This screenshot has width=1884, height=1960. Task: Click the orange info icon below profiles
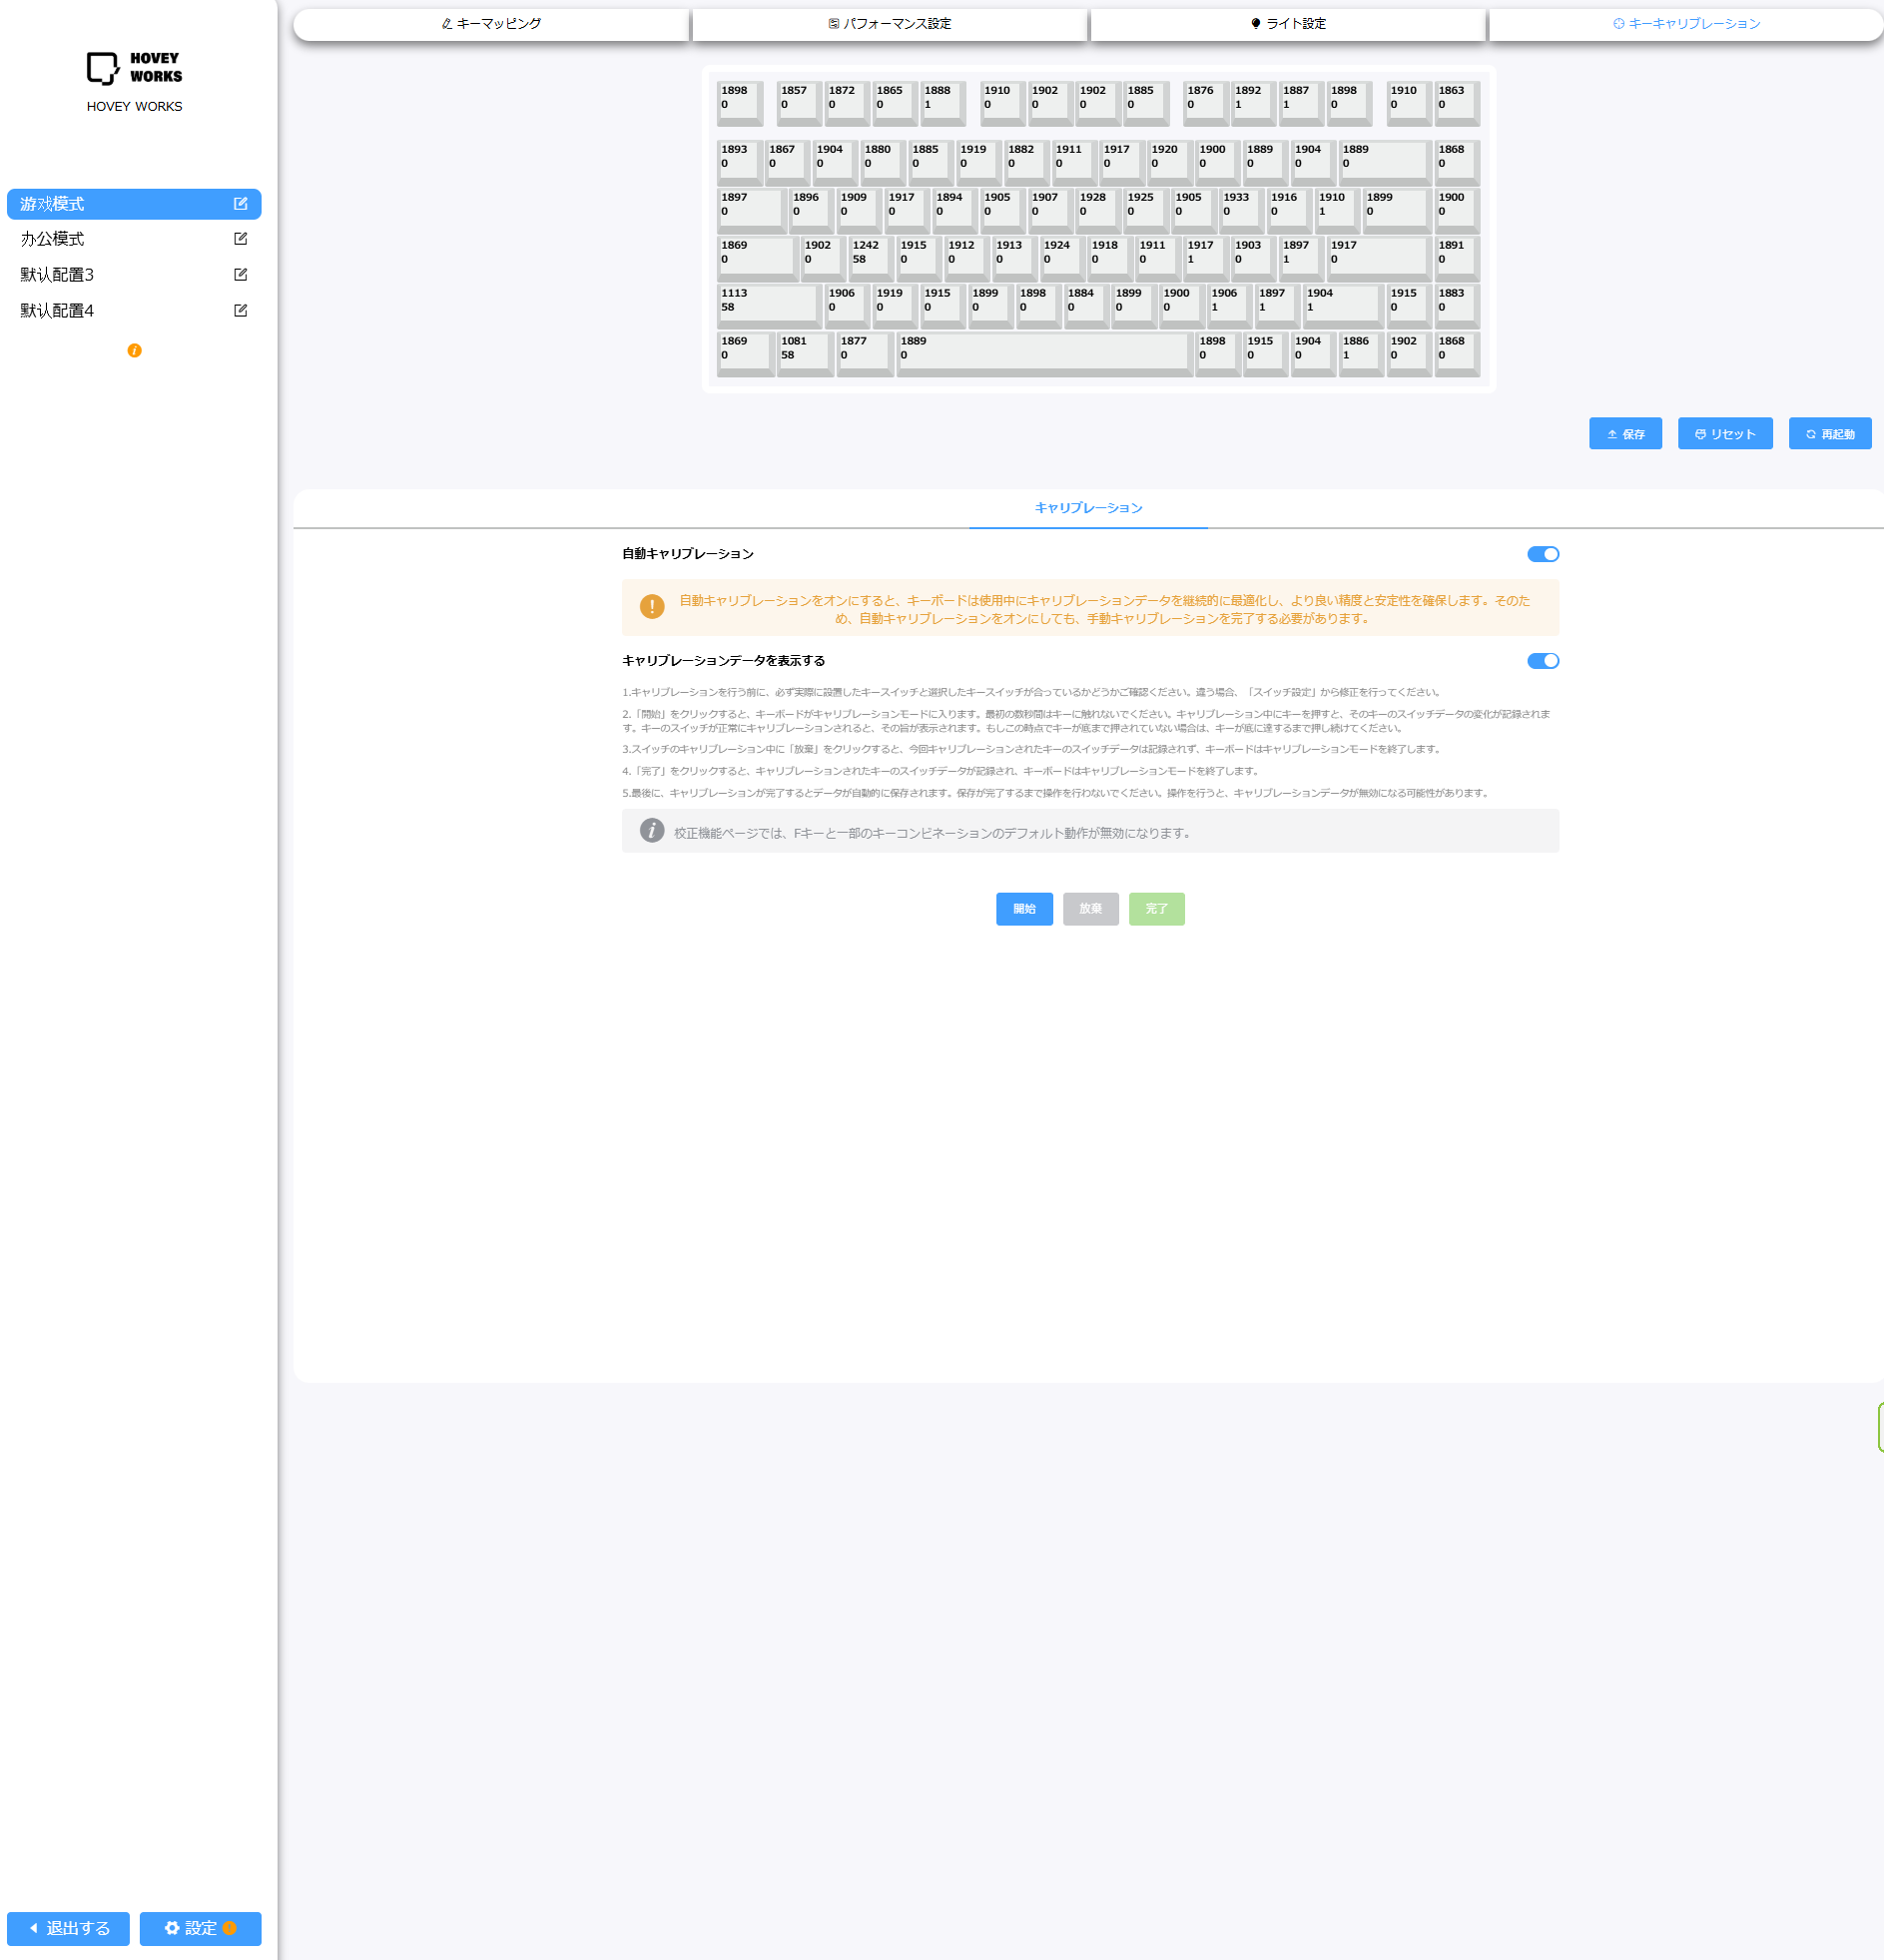pyautogui.click(x=134, y=351)
